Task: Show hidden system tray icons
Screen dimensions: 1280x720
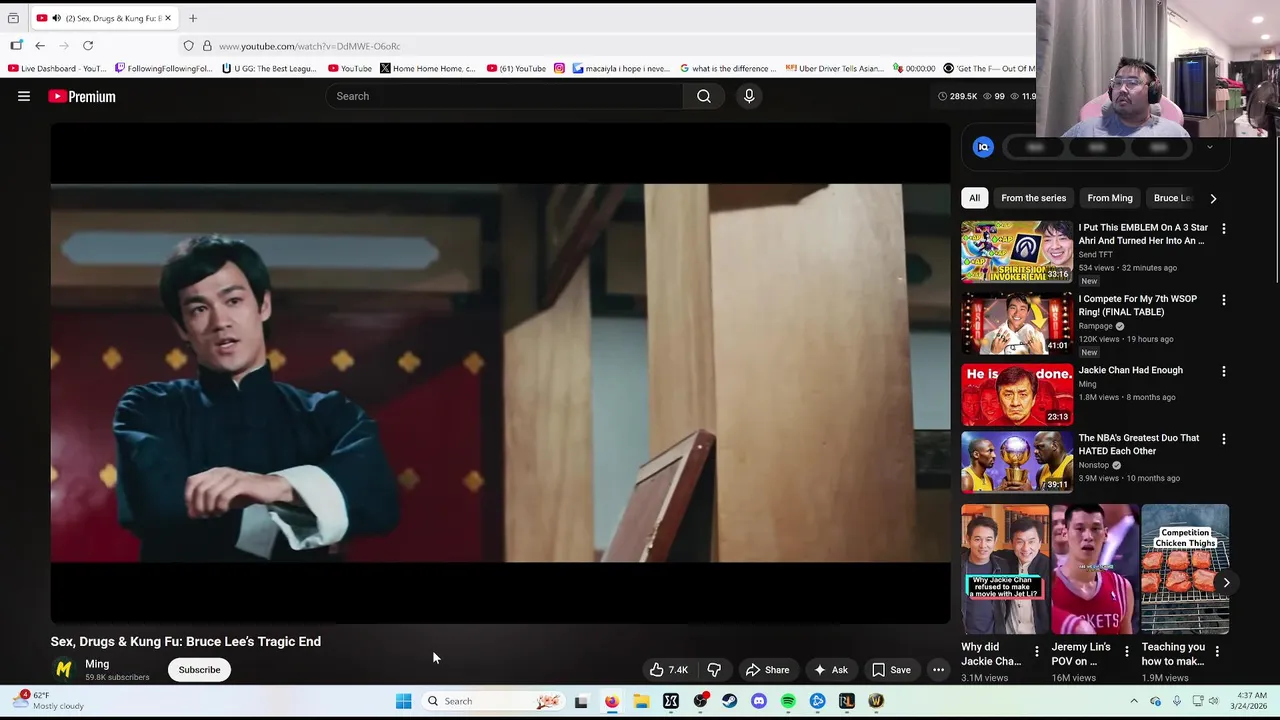Action: [1134, 701]
